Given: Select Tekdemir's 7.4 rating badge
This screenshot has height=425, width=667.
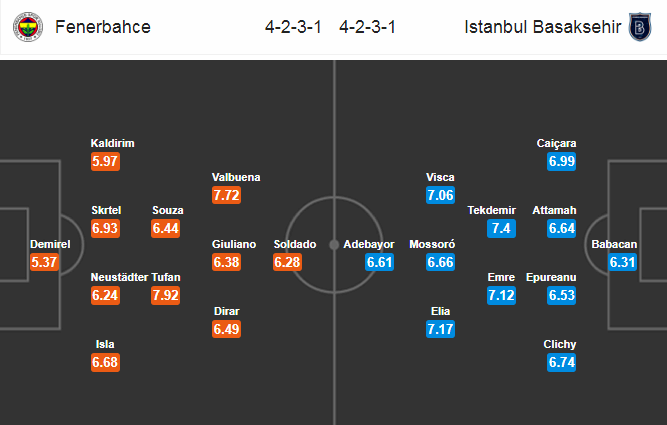Looking at the screenshot, I should coord(501,228).
